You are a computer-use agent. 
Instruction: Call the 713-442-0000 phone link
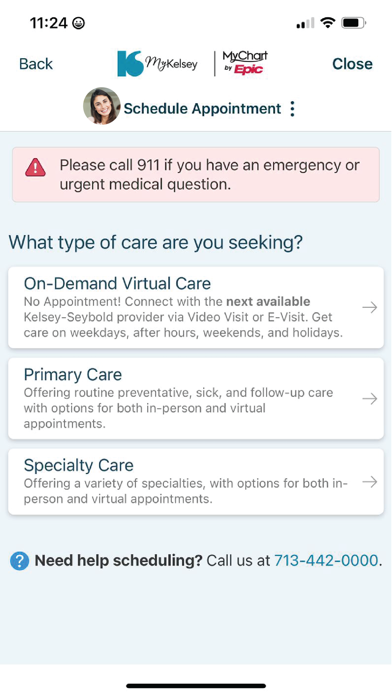pyautogui.click(x=326, y=561)
